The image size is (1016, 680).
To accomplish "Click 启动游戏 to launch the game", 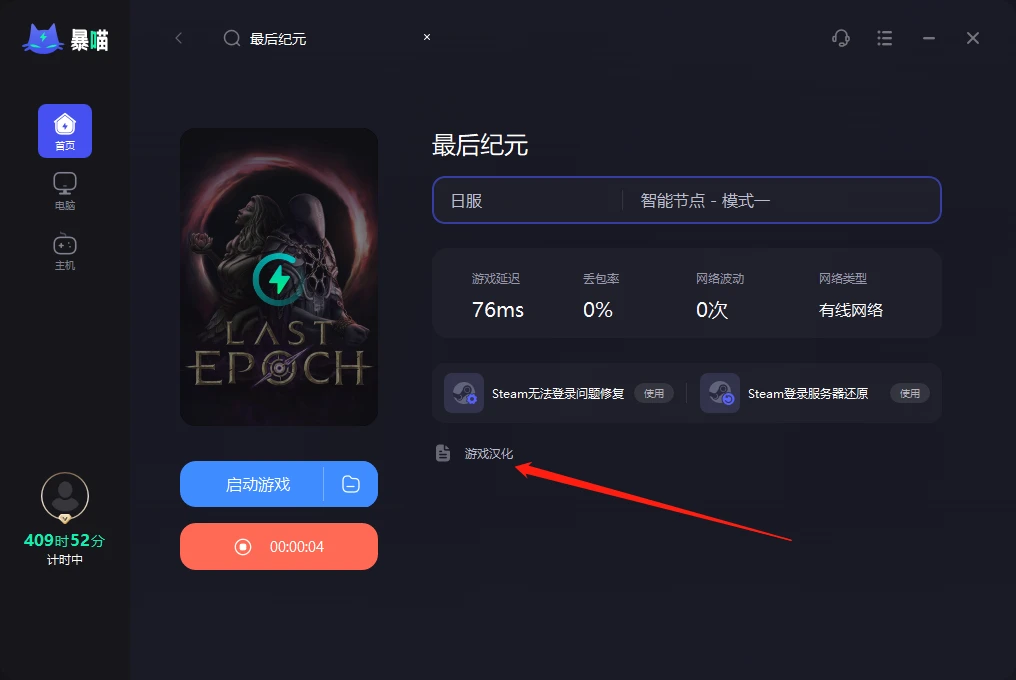I will point(252,484).
